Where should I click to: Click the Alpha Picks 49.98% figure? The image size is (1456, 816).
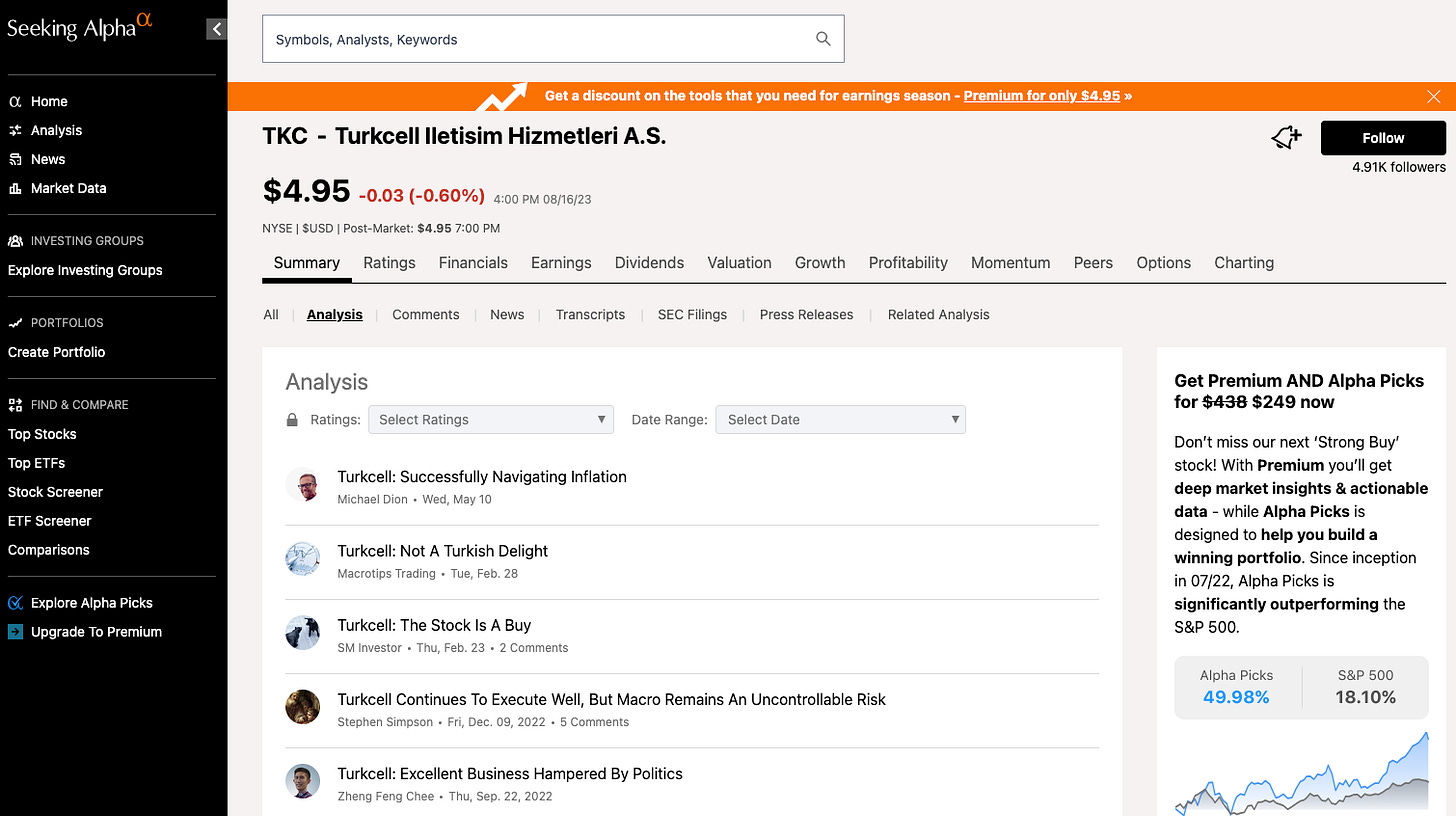(1236, 697)
